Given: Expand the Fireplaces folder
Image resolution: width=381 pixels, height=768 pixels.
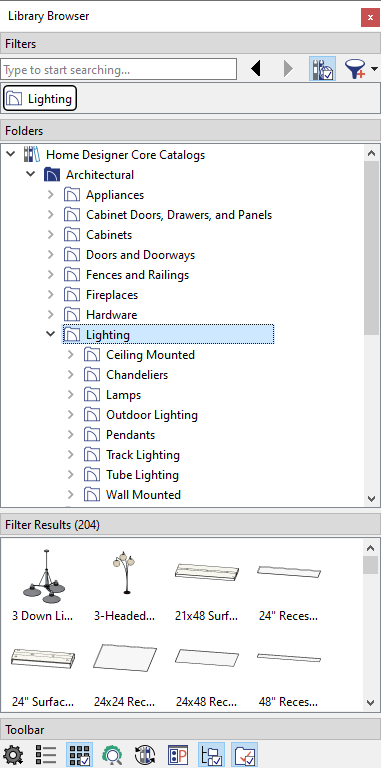Looking at the screenshot, I should [50, 295].
